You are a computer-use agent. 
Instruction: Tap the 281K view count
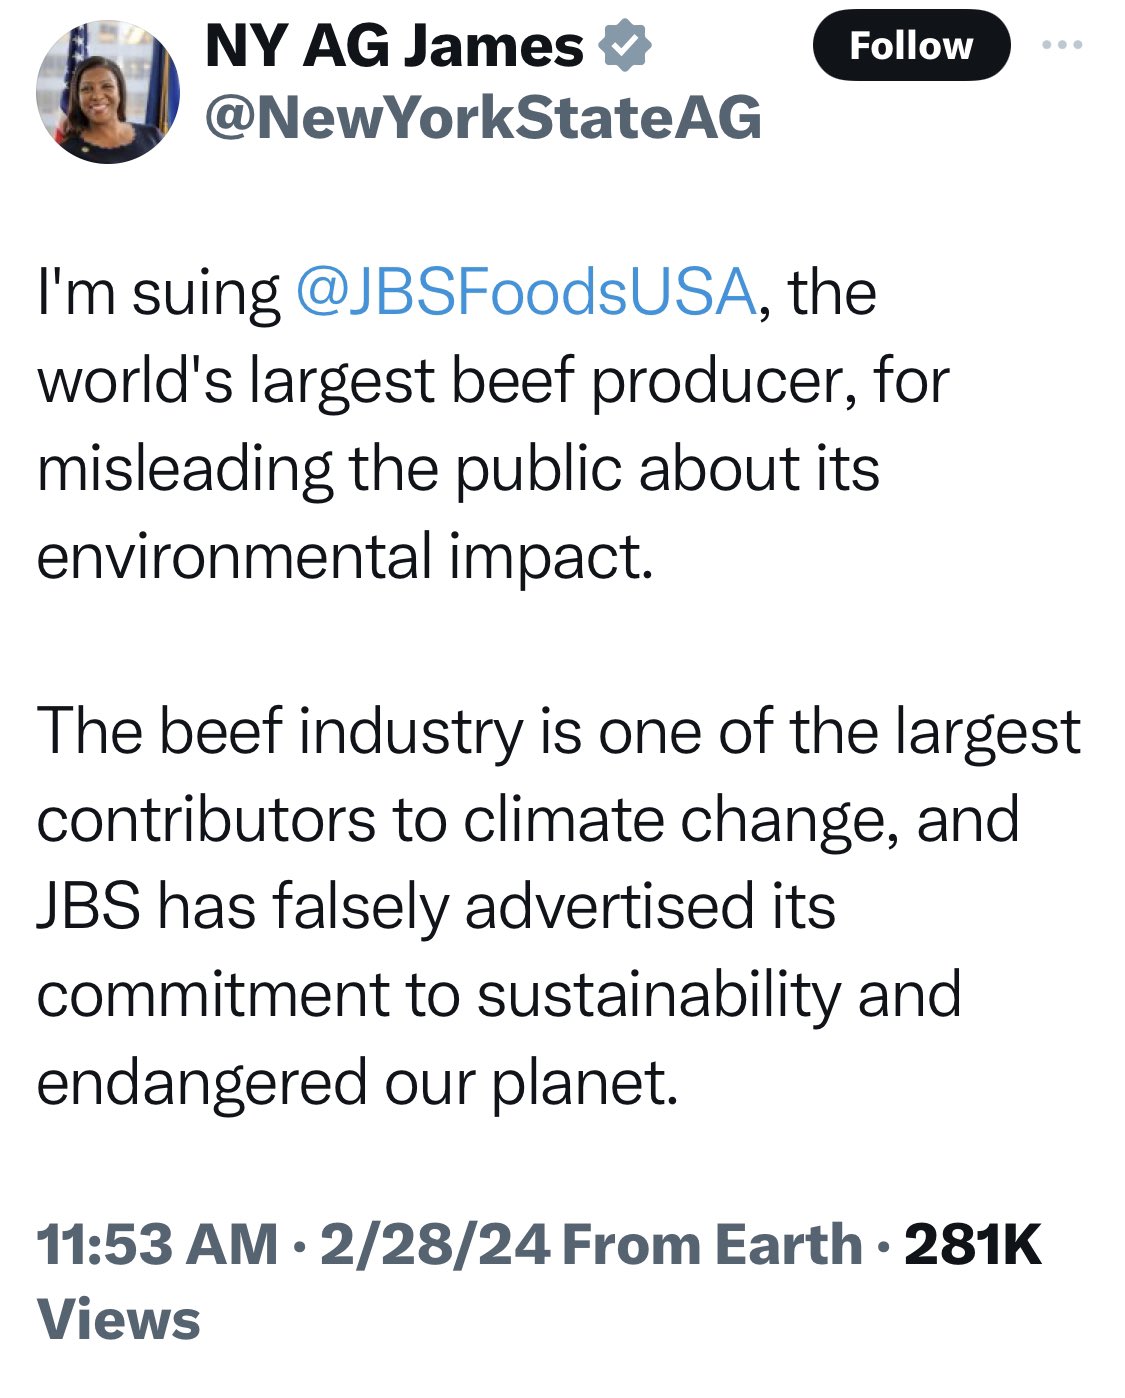972,1245
